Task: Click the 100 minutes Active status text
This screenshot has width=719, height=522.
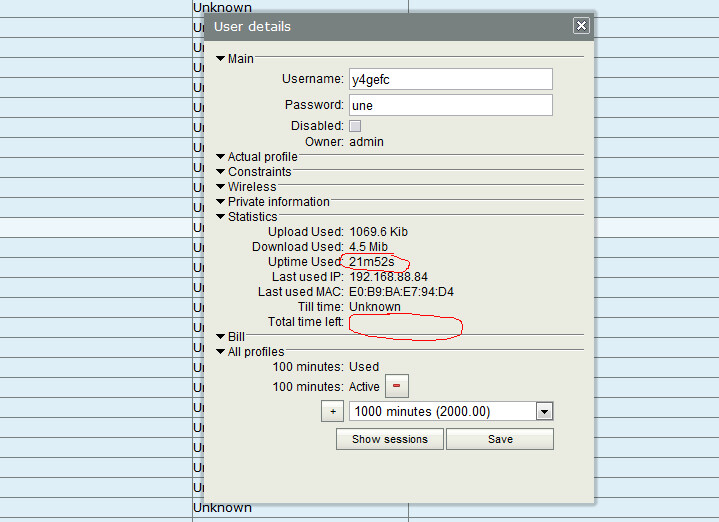Action: click(364, 387)
